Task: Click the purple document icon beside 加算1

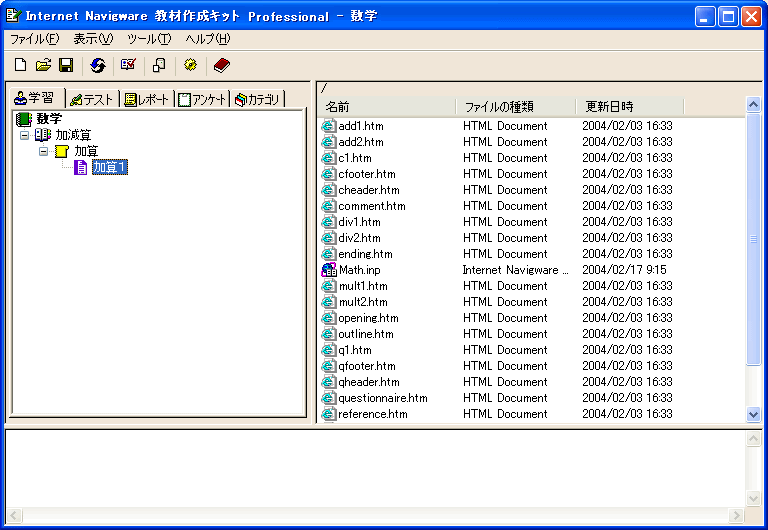Action: [x=80, y=167]
